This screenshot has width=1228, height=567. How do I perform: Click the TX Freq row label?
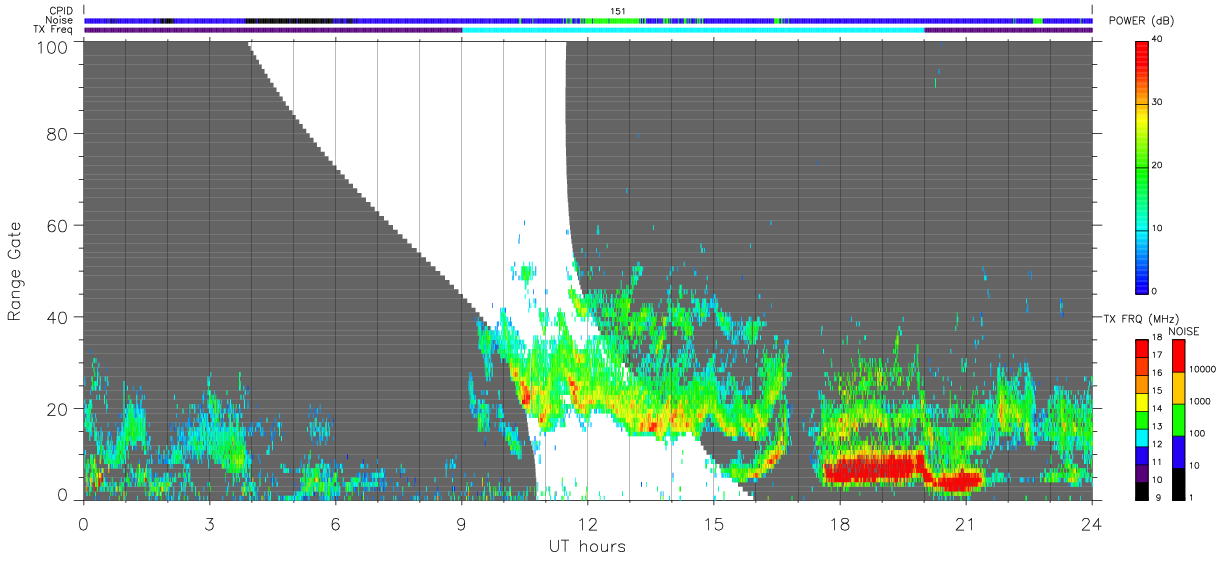coord(54,29)
